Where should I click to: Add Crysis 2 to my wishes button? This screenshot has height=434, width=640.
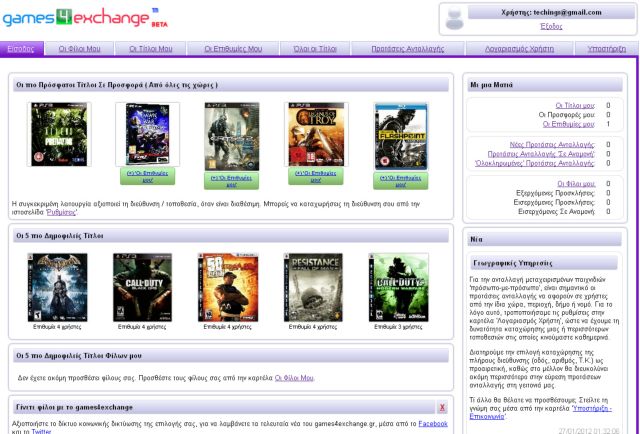click(231, 181)
